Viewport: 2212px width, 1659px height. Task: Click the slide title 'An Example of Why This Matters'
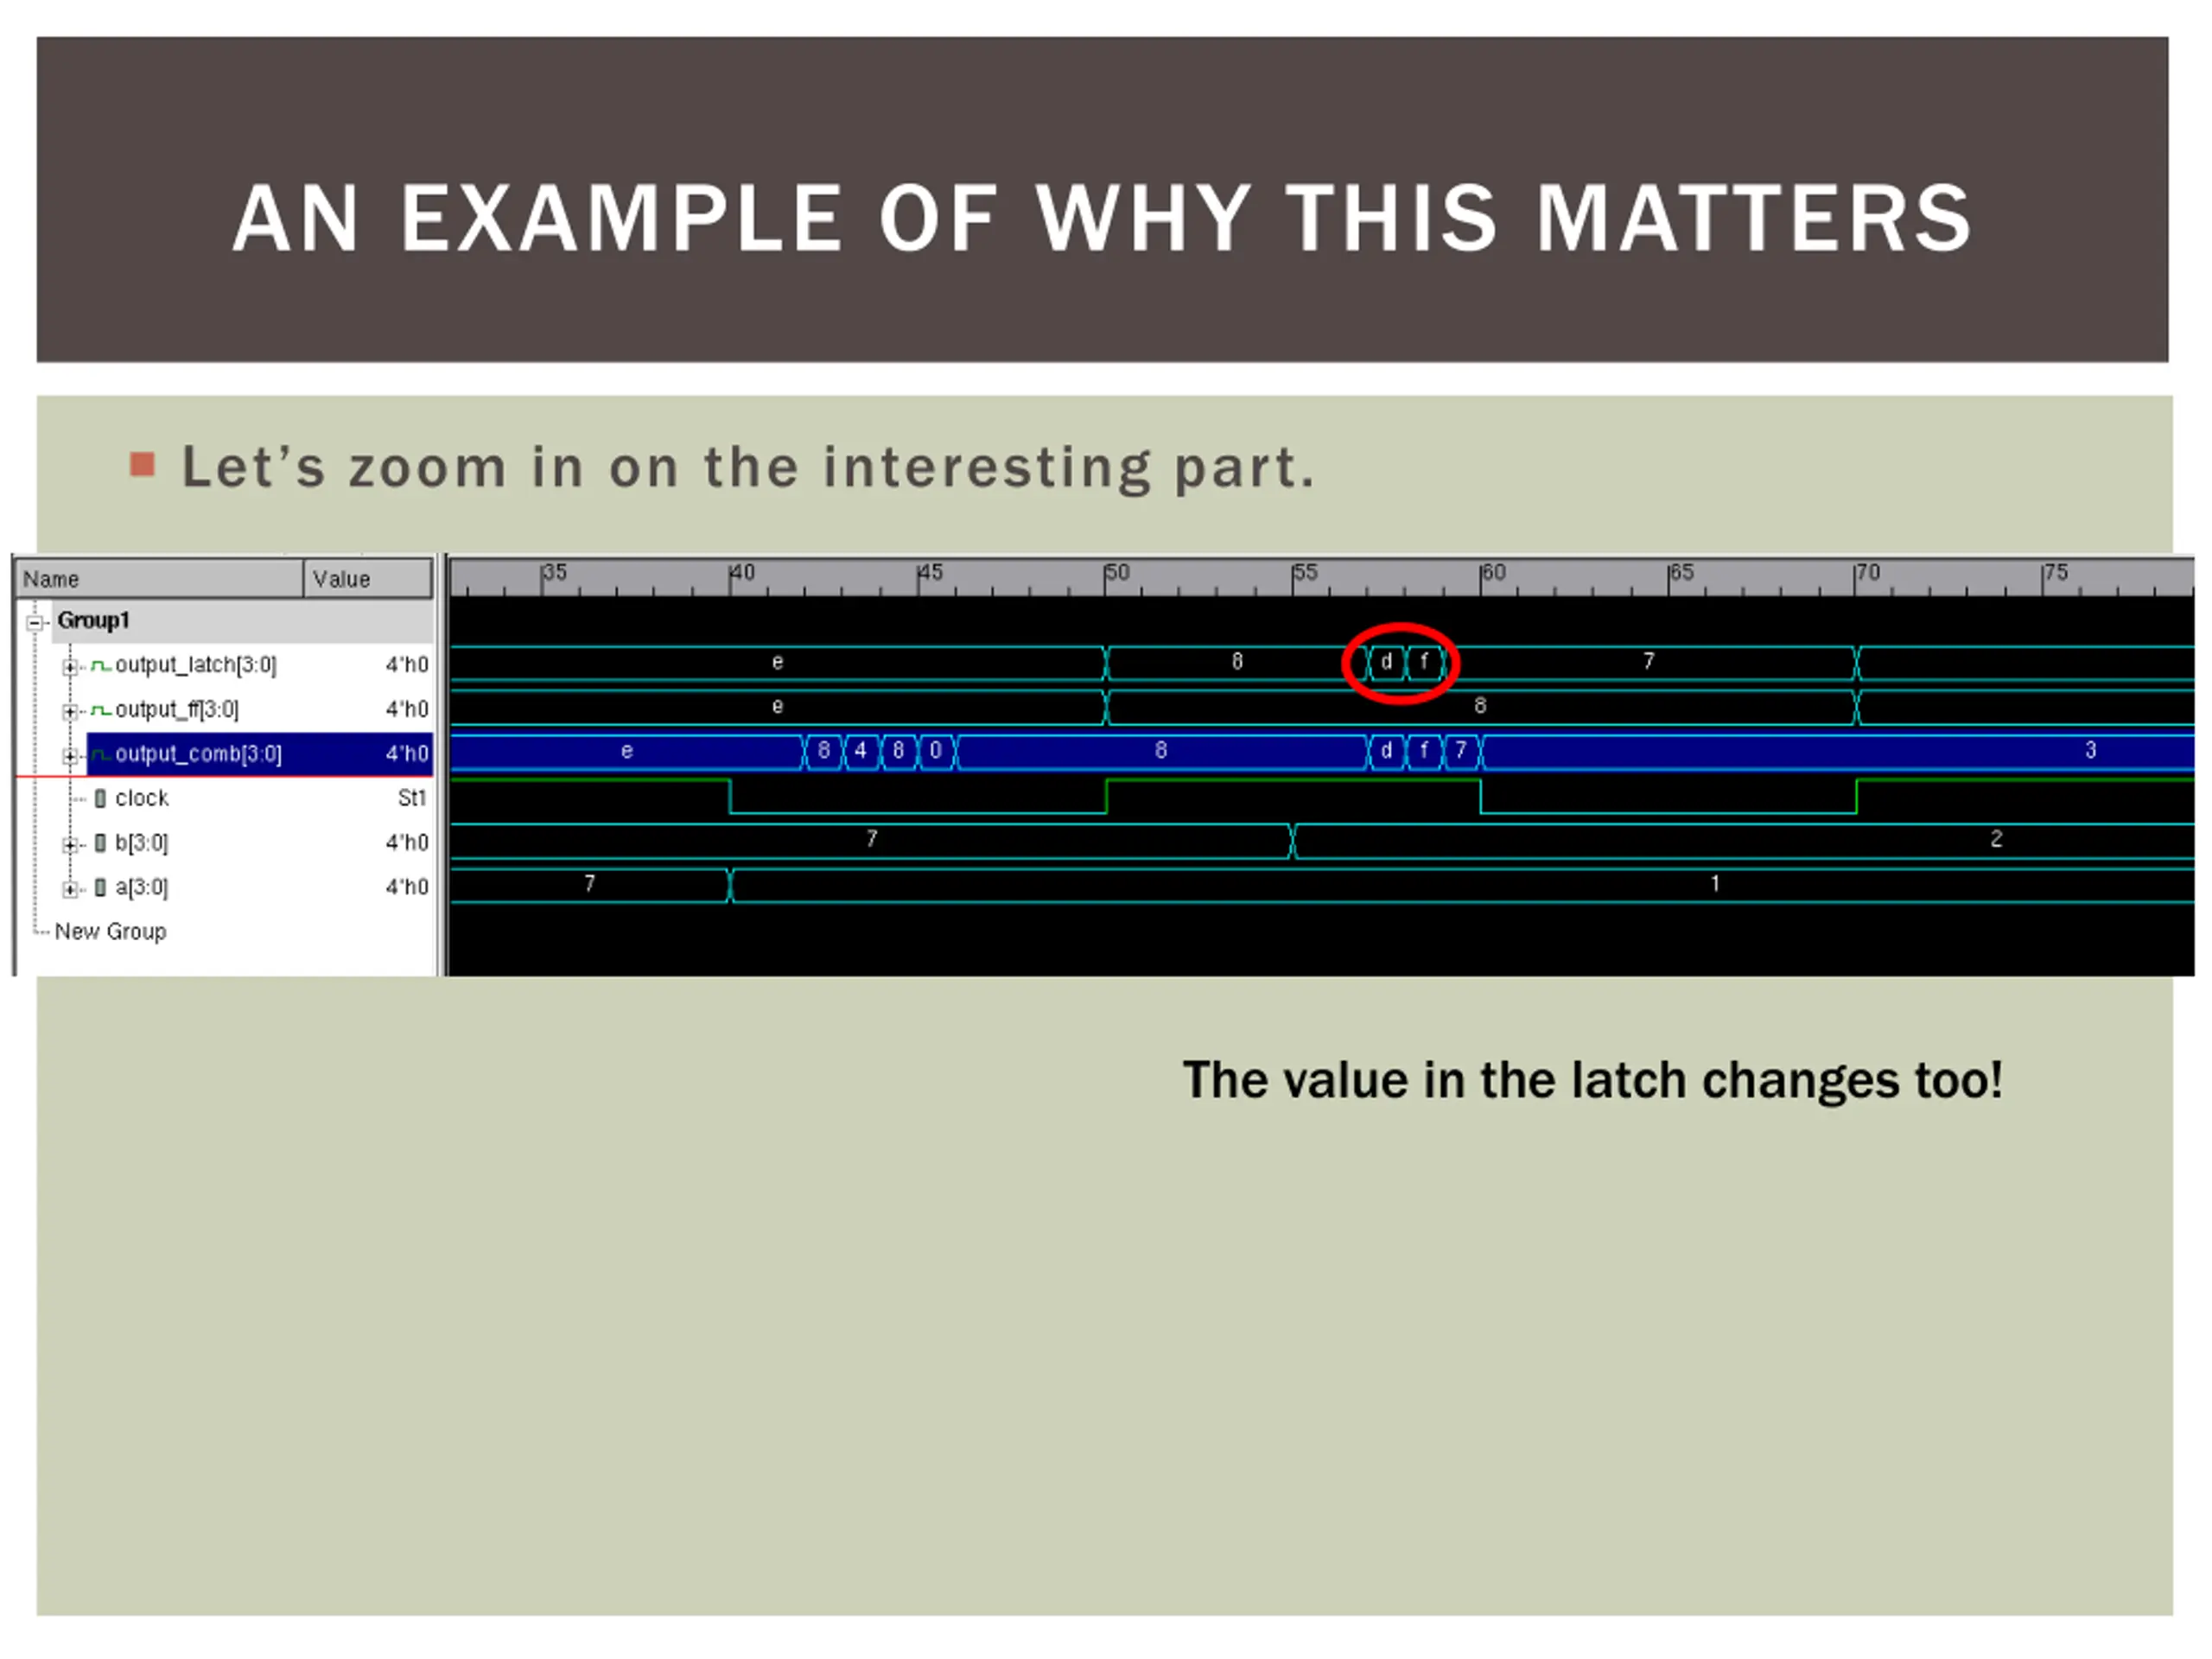coord(1101,219)
